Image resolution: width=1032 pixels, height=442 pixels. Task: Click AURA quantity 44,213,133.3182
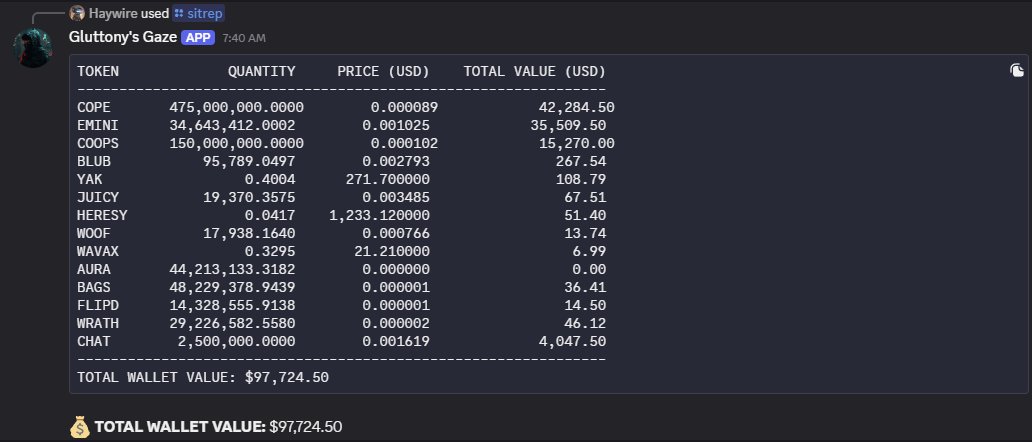(x=232, y=269)
